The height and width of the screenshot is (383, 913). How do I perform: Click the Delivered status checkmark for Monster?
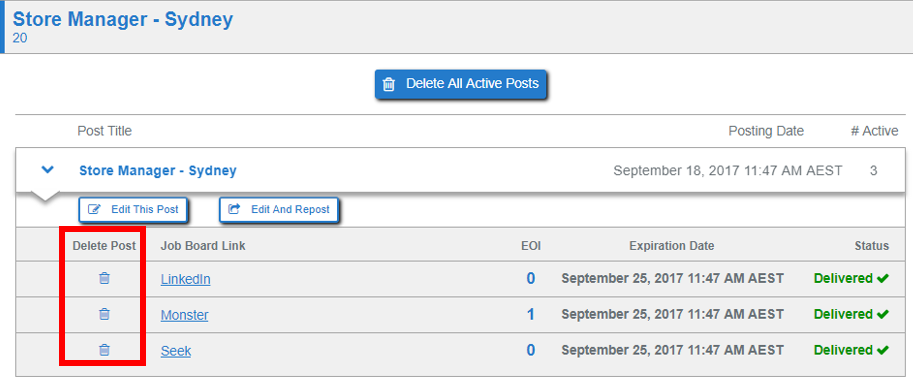click(883, 315)
